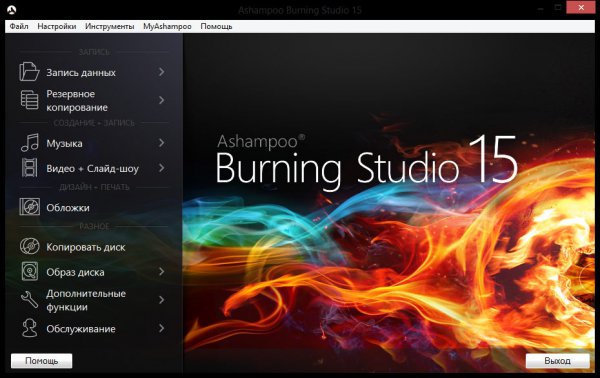600x378 pixels.
Task: Open the Помощь menu in the menu bar
Action: pyautogui.click(x=216, y=26)
